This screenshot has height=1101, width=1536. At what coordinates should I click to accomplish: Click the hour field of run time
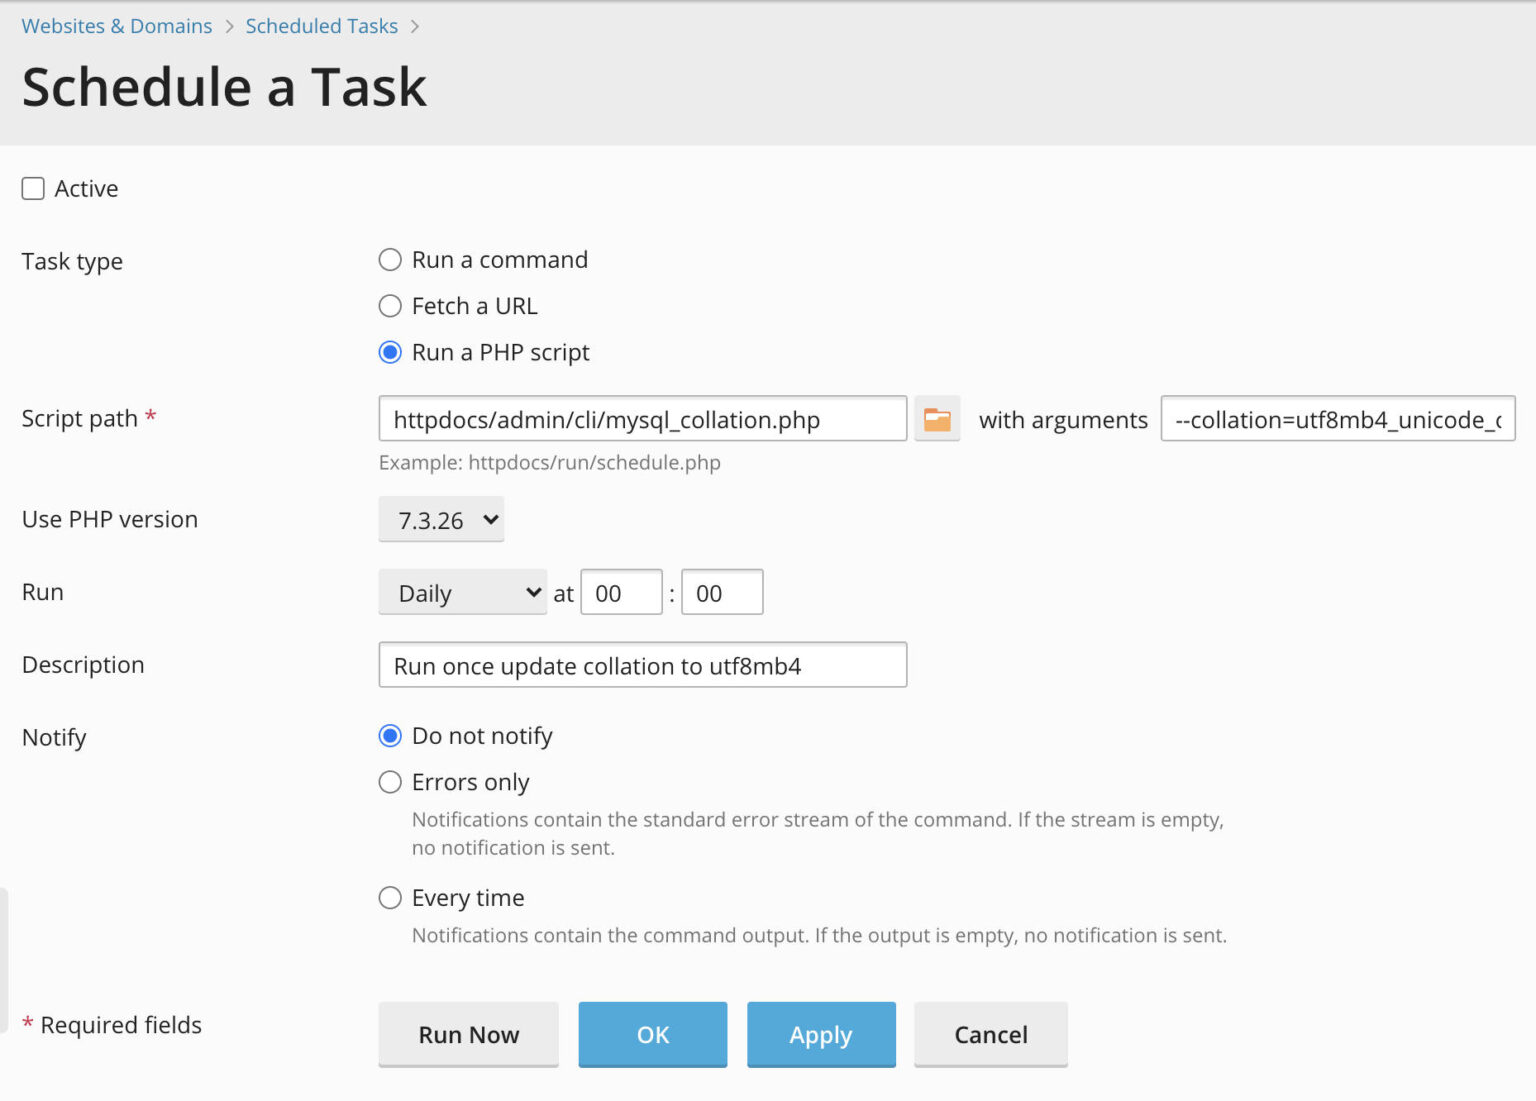click(621, 593)
